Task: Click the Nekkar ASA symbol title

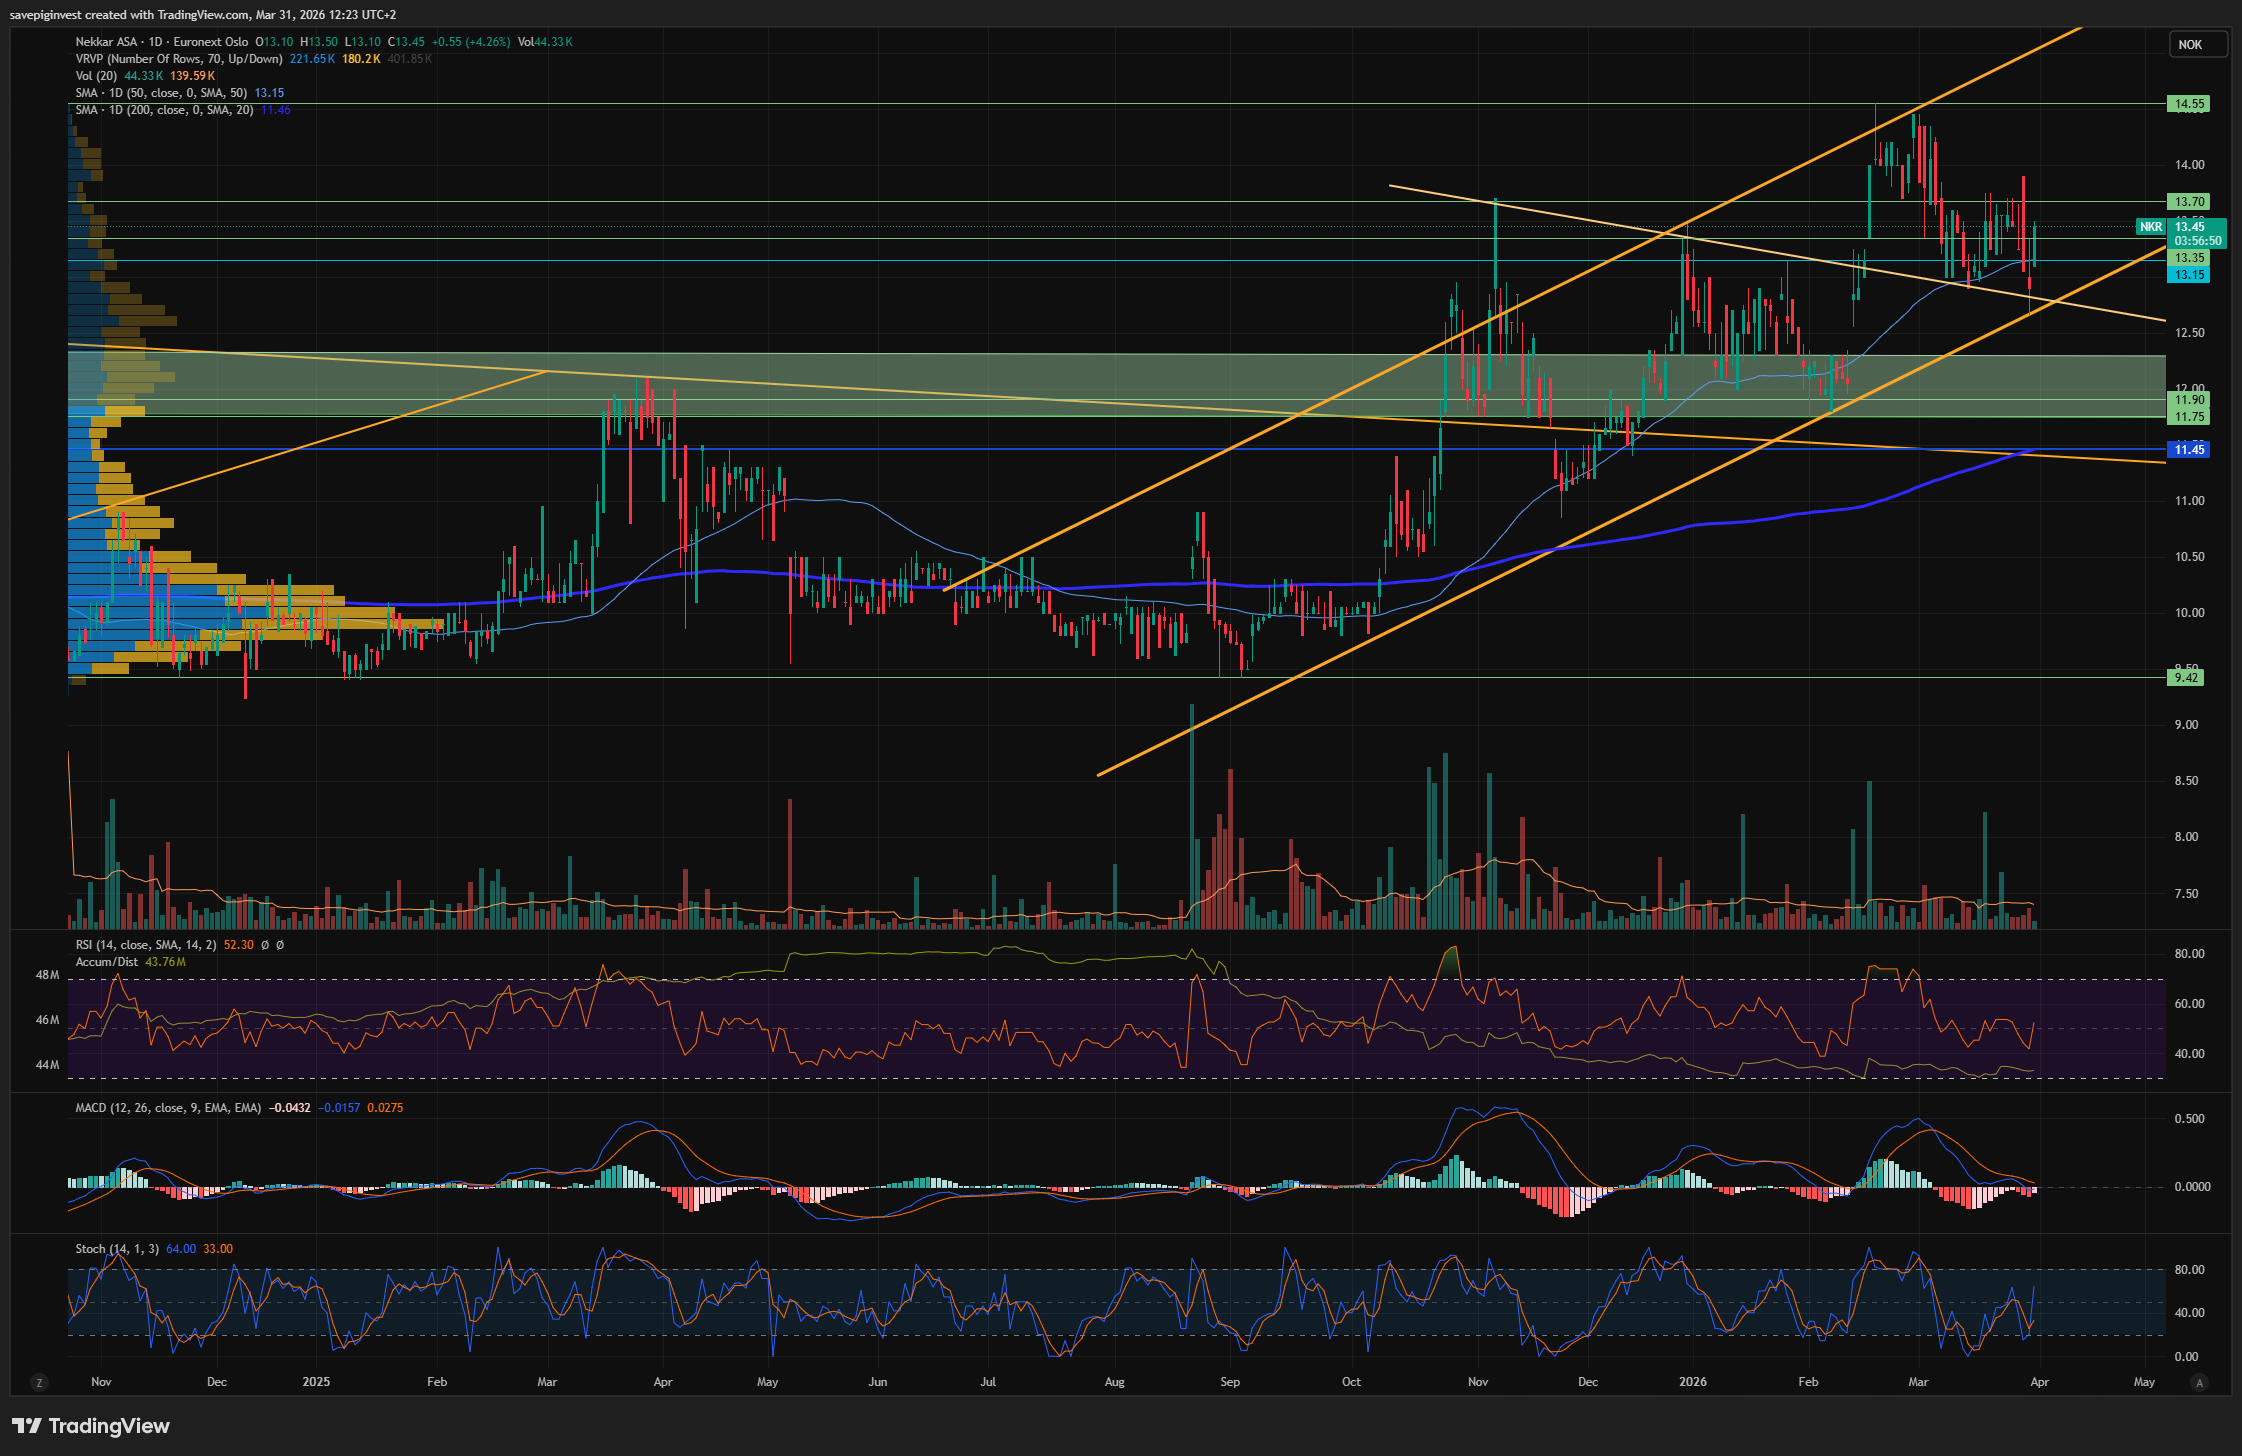Action: point(107,42)
